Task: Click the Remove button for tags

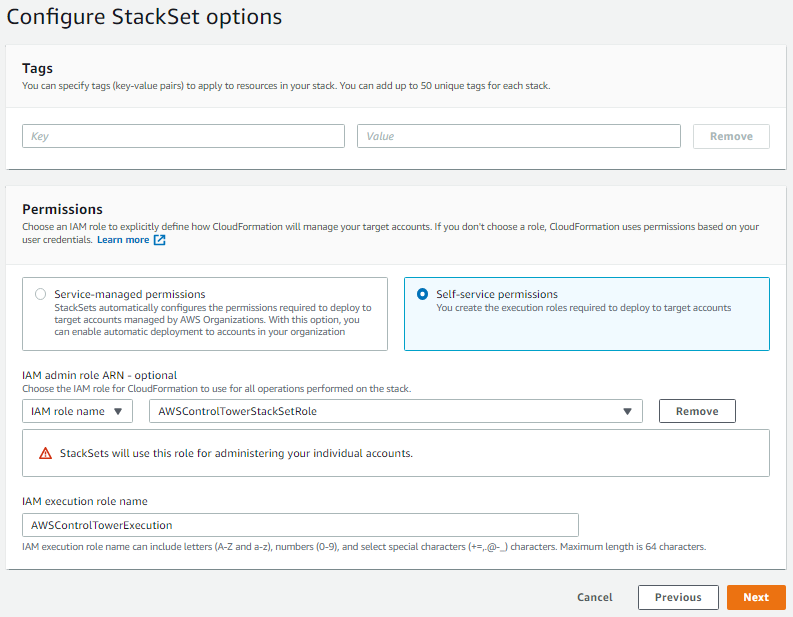Action: point(731,136)
